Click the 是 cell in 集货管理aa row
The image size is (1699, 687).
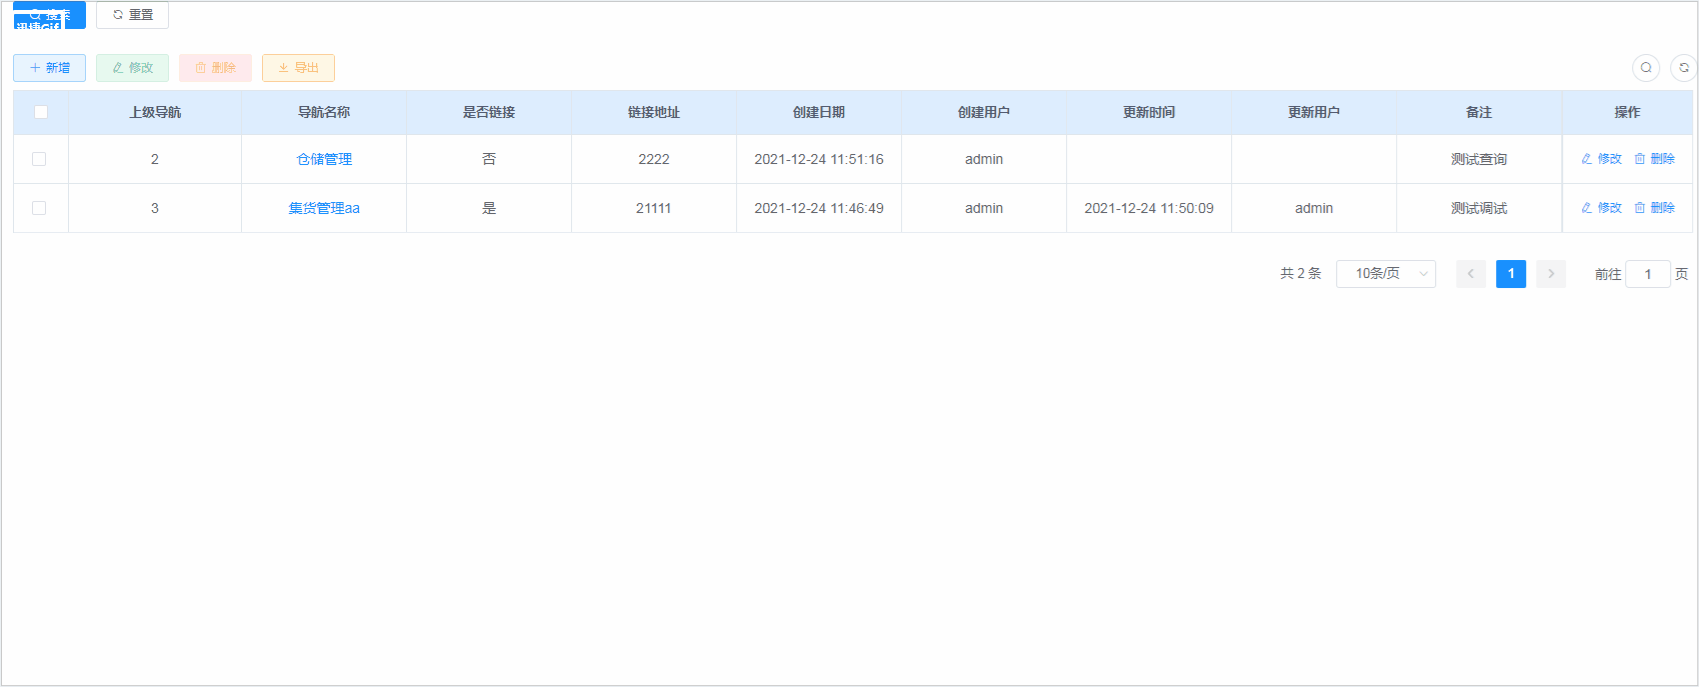pos(489,208)
